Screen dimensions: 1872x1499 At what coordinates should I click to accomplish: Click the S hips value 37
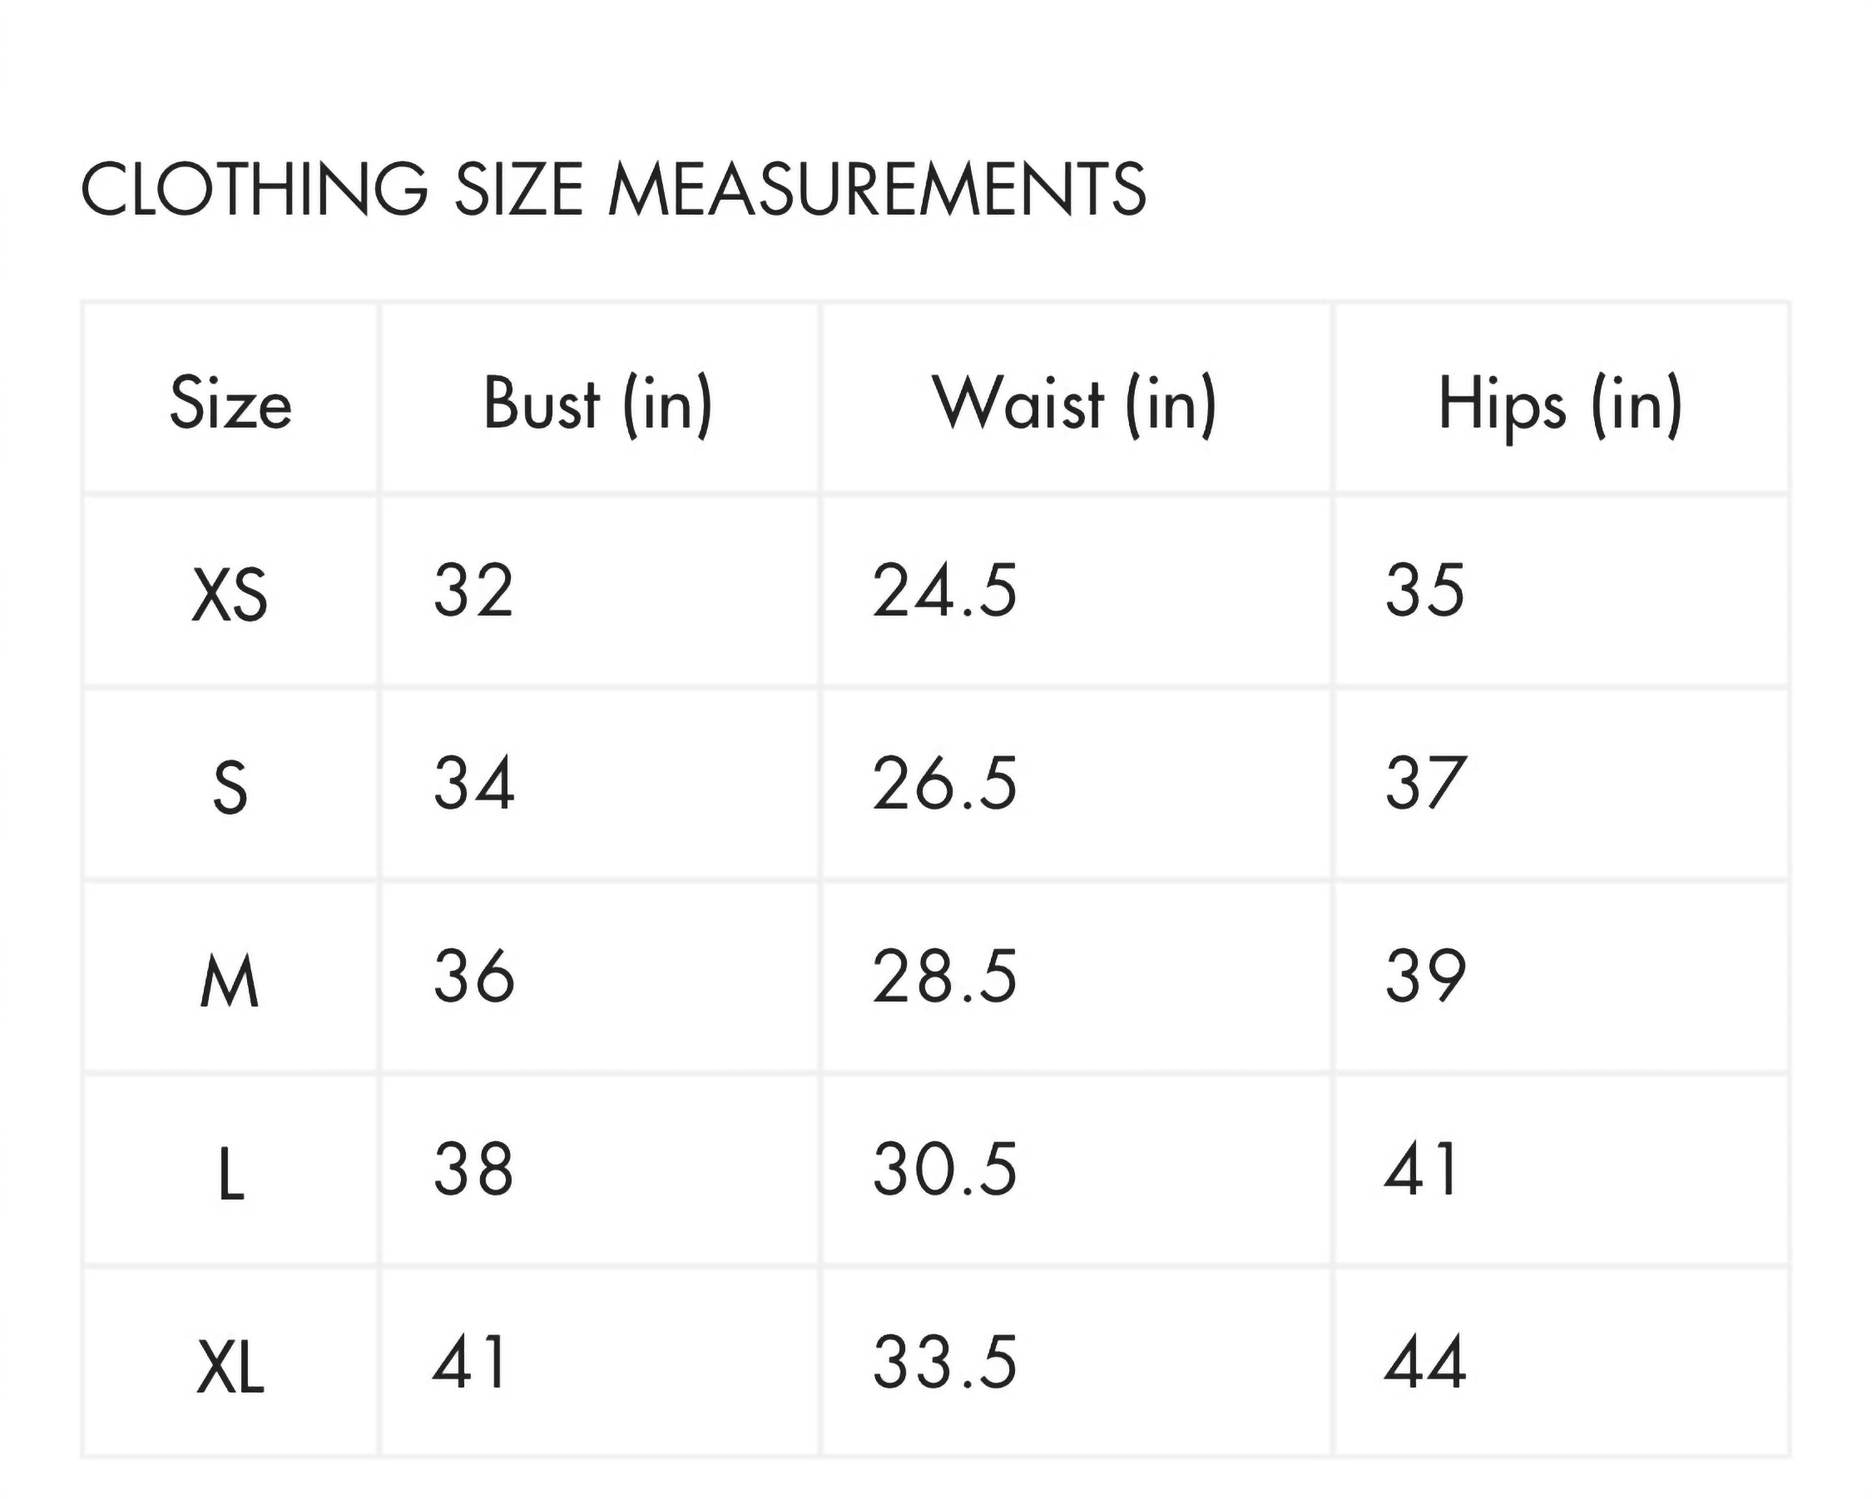click(1426, 783)
